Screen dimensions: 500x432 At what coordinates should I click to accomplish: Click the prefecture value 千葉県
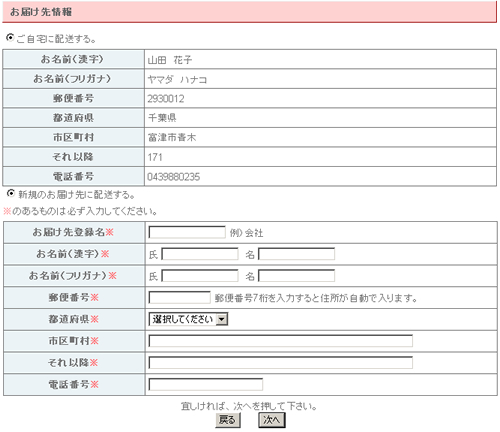point(162,118)
